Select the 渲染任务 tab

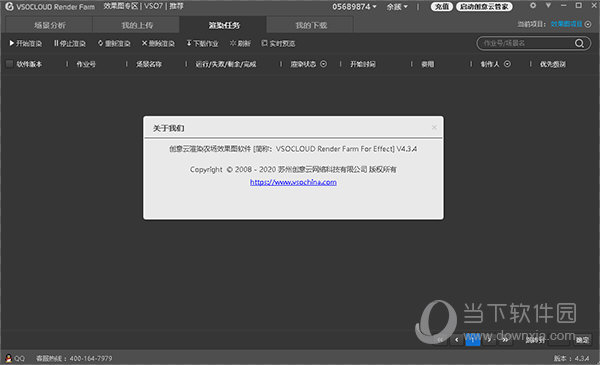point(223,25)
